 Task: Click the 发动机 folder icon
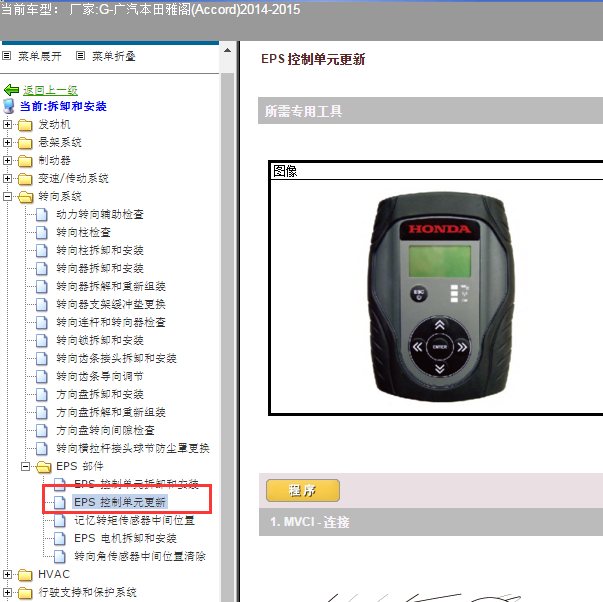[25, 125]
